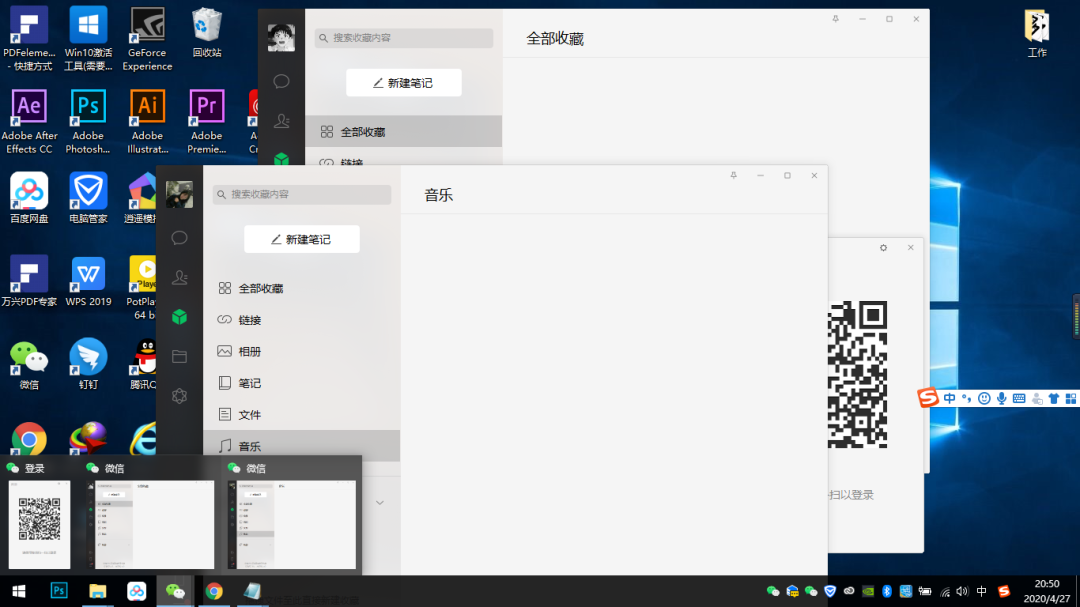Click profile avatar in back WeChat window
Viewport: 1080px width, 607px height.
click(x=281, y=38)
